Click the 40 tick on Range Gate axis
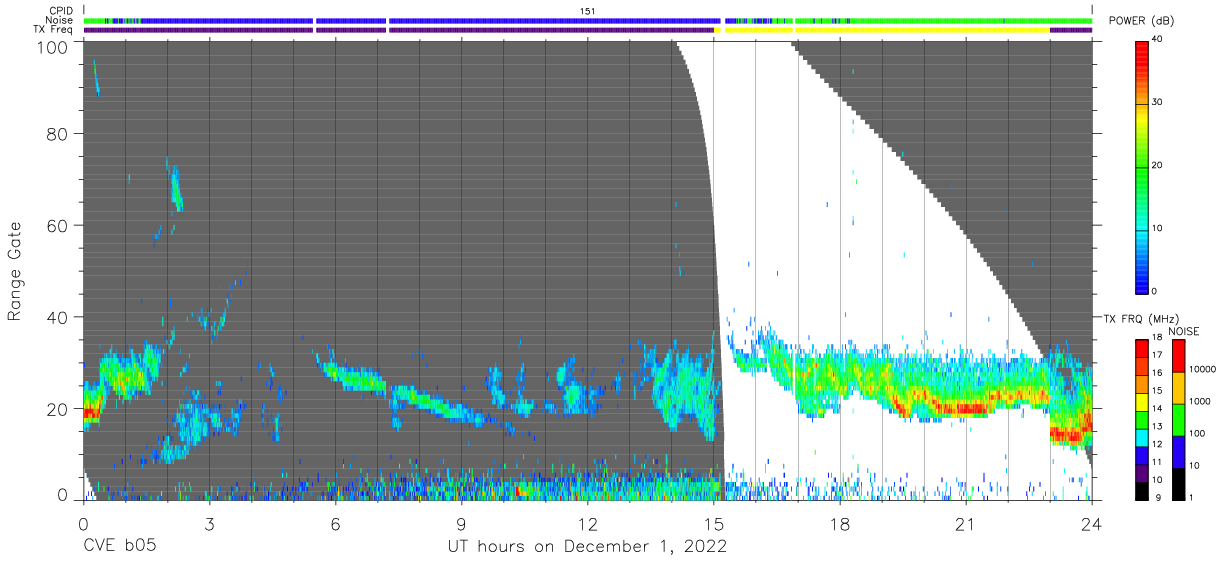Viewport: 1228px width, 567px height. tap(59, 317)
